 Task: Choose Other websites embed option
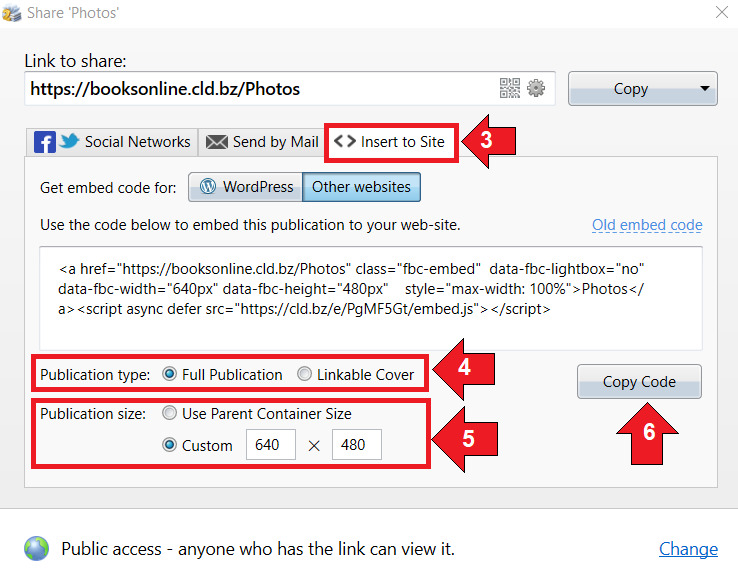tap(361, 187)
